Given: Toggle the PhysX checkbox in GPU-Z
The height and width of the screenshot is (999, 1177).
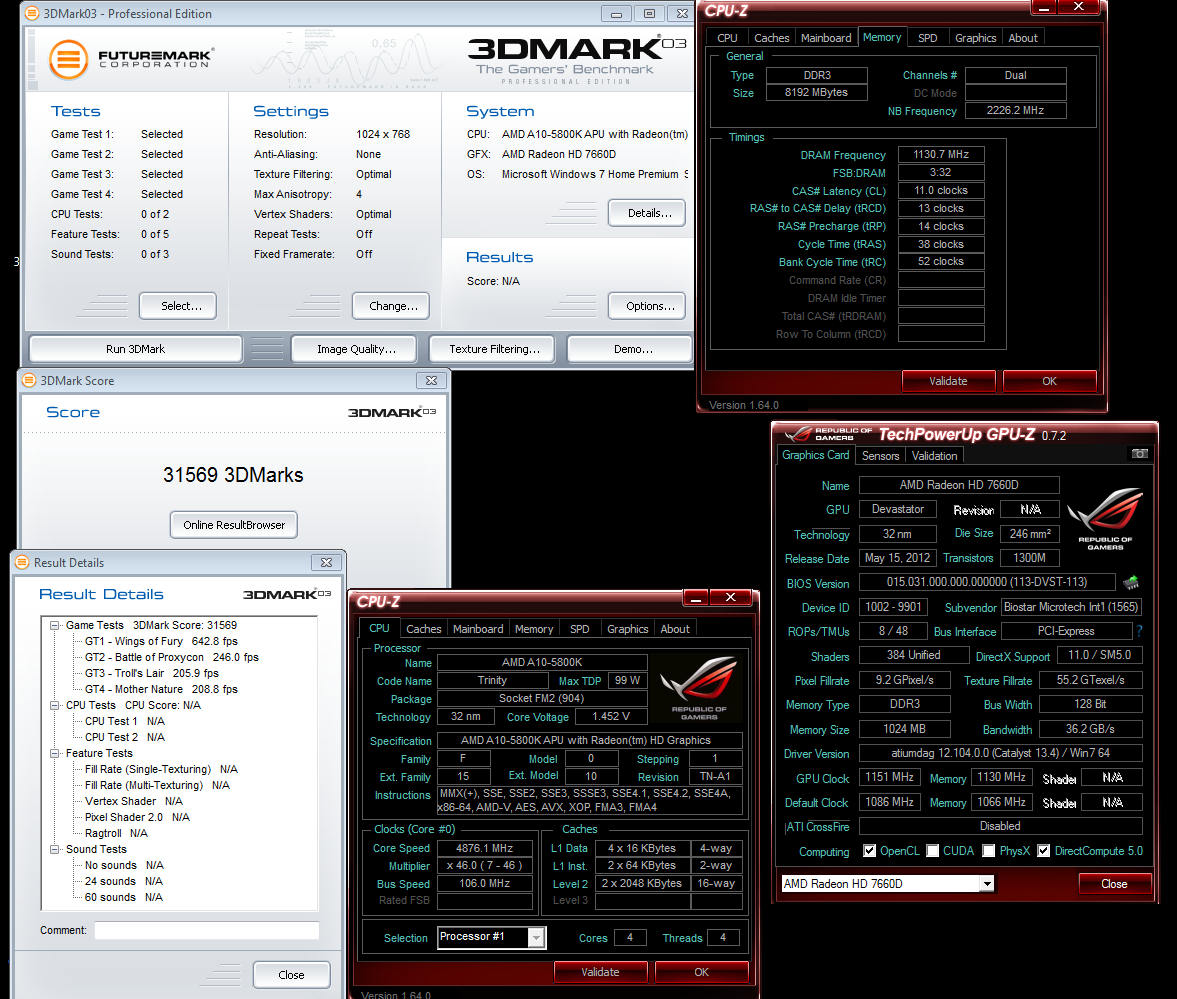Looking at the screenshot, I should [989, 850].
